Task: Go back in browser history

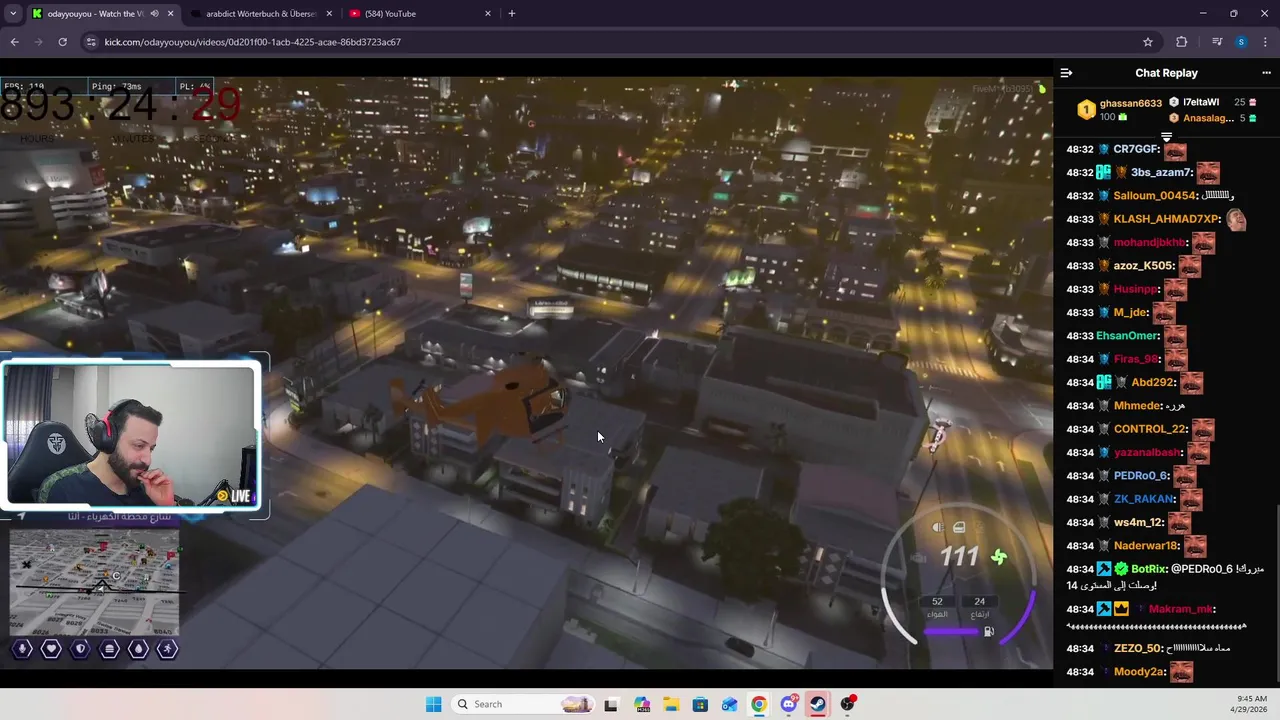Action: [x=14, y=42]
